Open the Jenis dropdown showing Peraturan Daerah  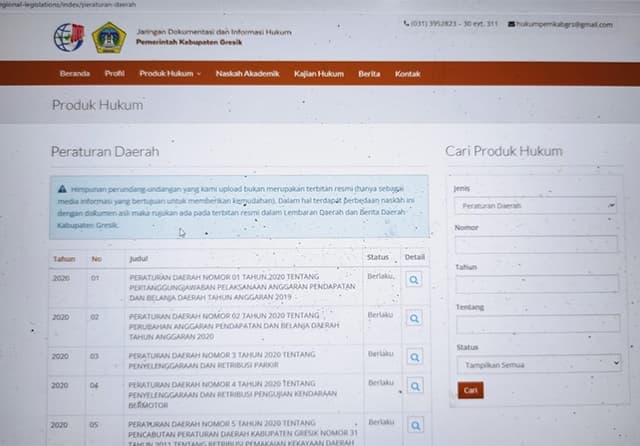click(536, 205)
